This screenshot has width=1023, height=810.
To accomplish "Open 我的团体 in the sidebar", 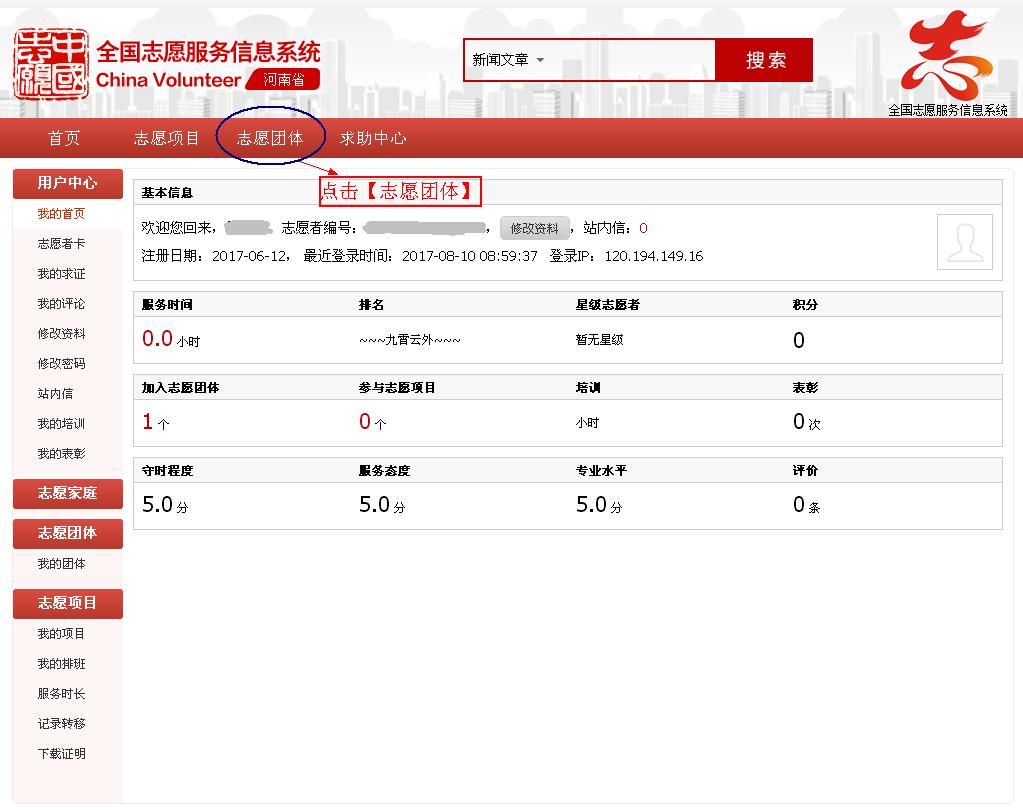I will tap(61, 564).
